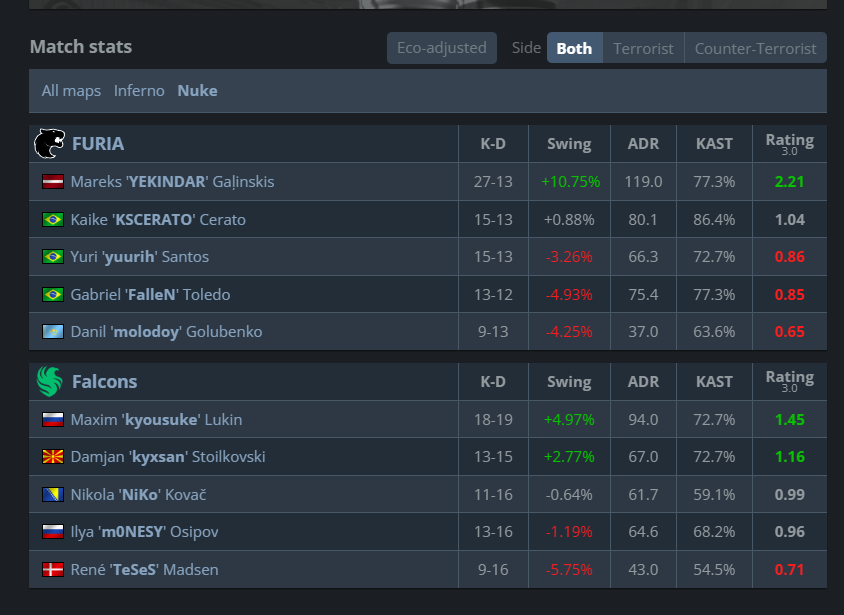The image size is (844, 615).
Task: Click the Rating 3.0 header in Falcons table
Action: (x=790, y=381)
